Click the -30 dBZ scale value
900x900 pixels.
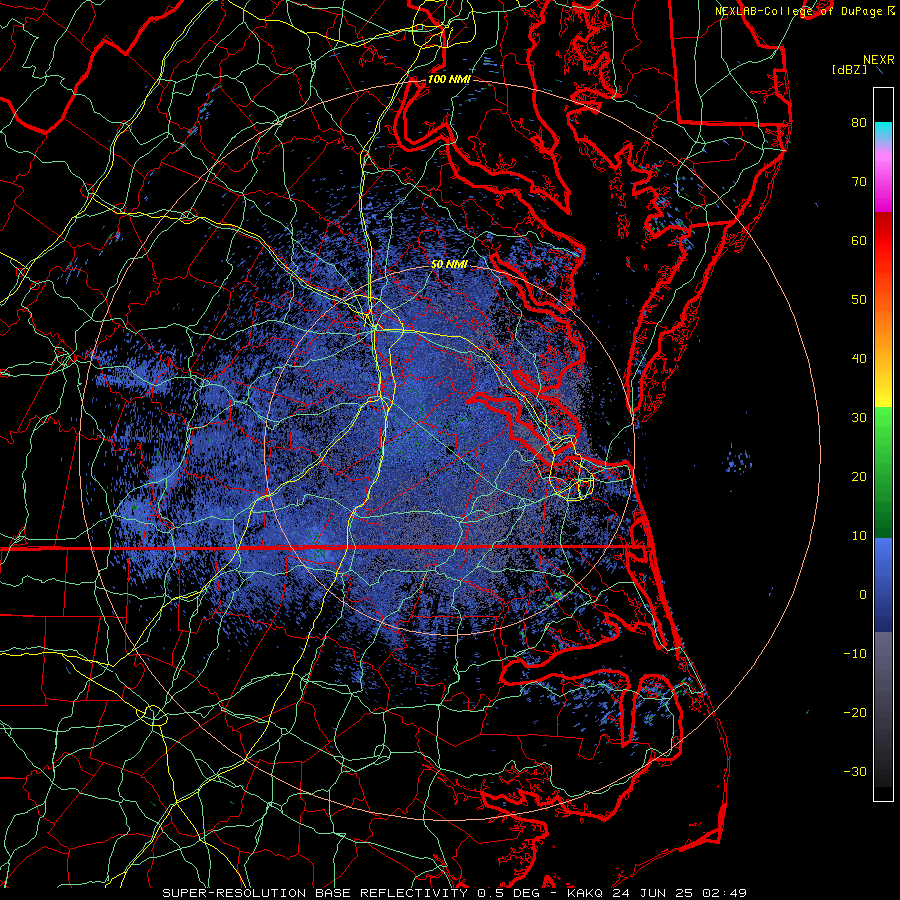(855, 771)
